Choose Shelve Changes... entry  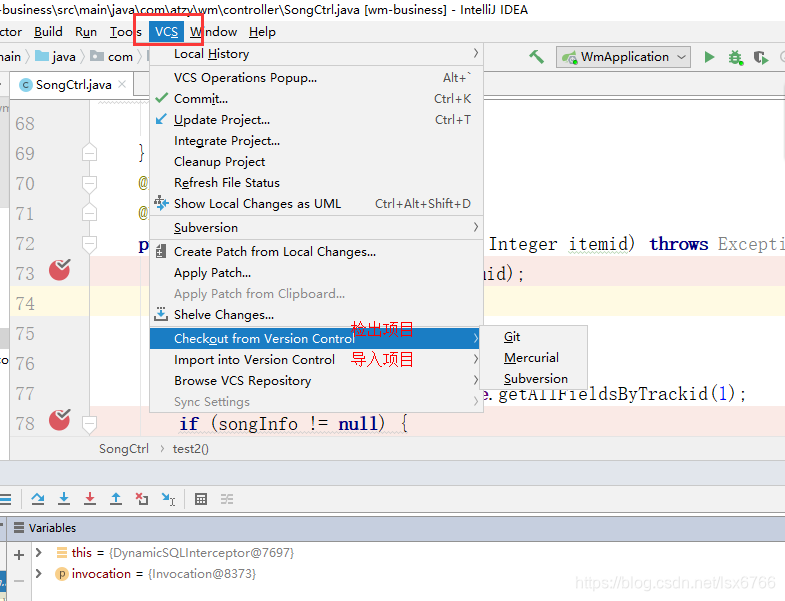pos(316,315)
